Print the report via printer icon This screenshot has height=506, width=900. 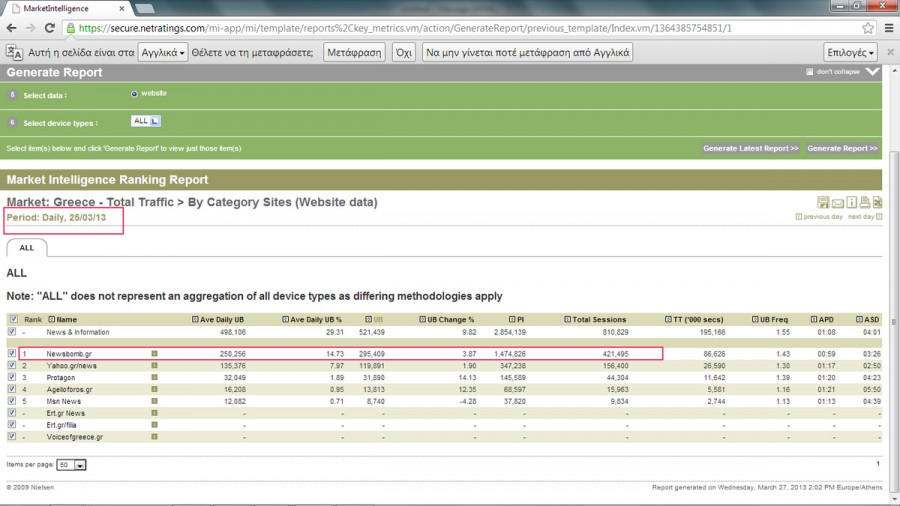(864, 202)
